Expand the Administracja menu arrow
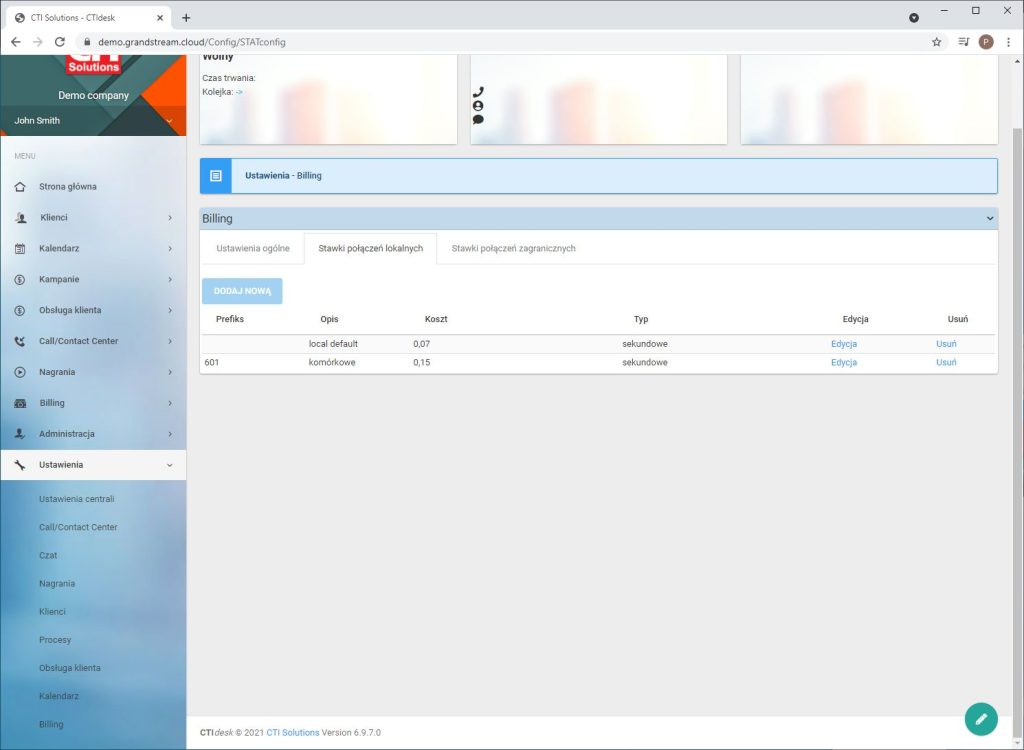The height and width of the screenshot is (750, 1024). point(170,434)
